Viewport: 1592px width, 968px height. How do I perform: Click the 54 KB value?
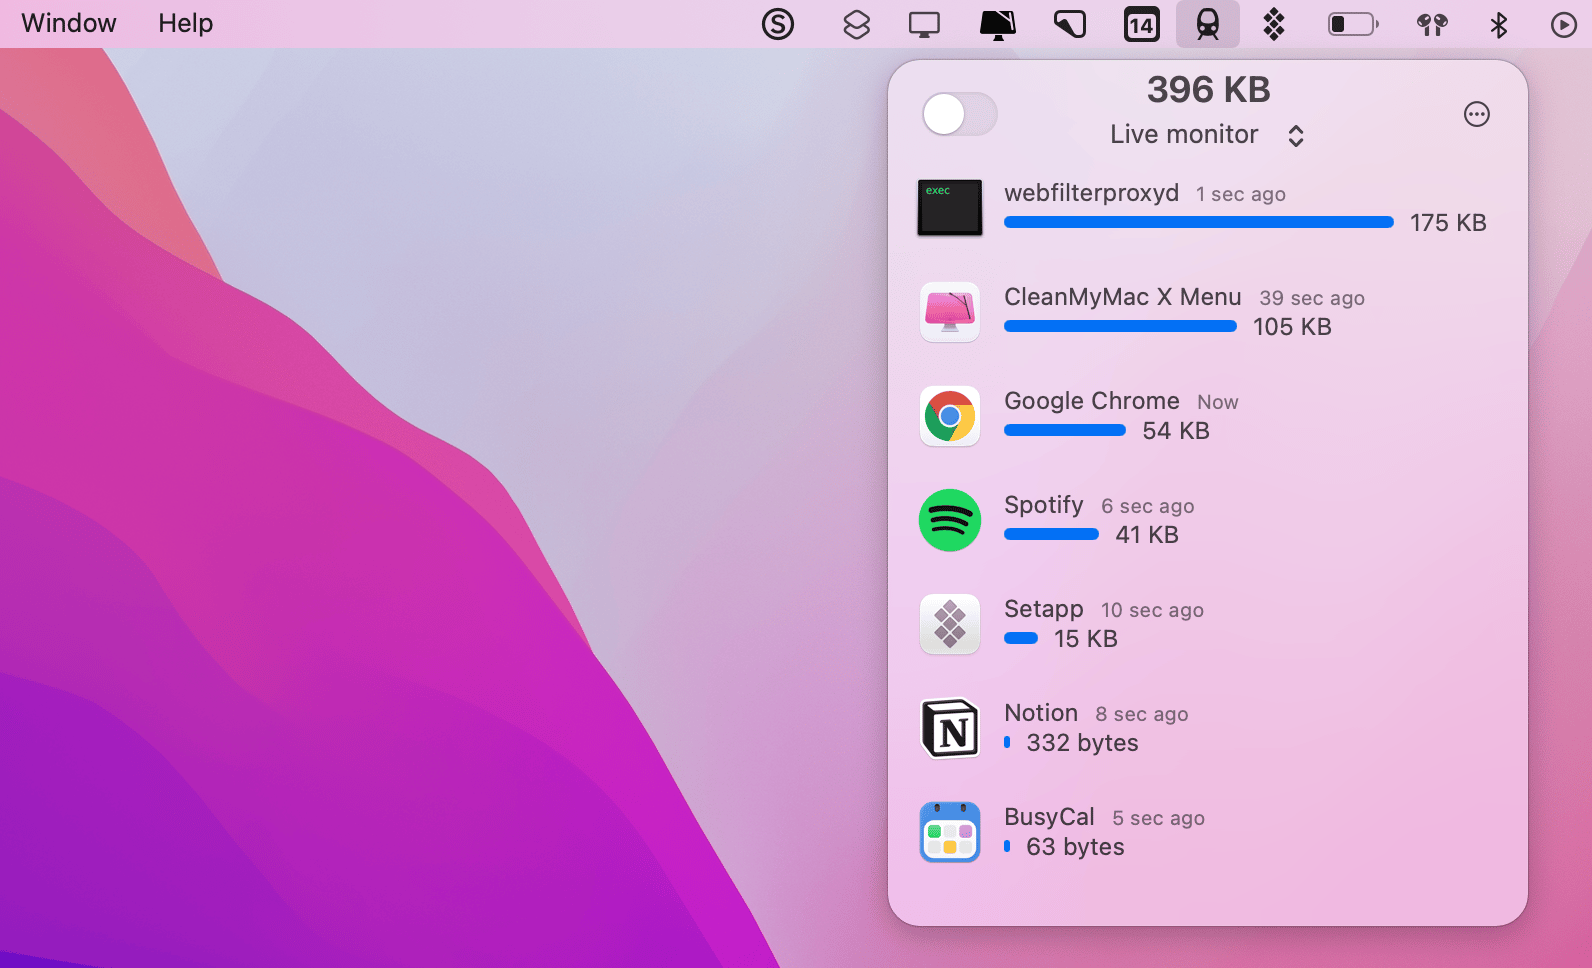tap(1176, 431)
